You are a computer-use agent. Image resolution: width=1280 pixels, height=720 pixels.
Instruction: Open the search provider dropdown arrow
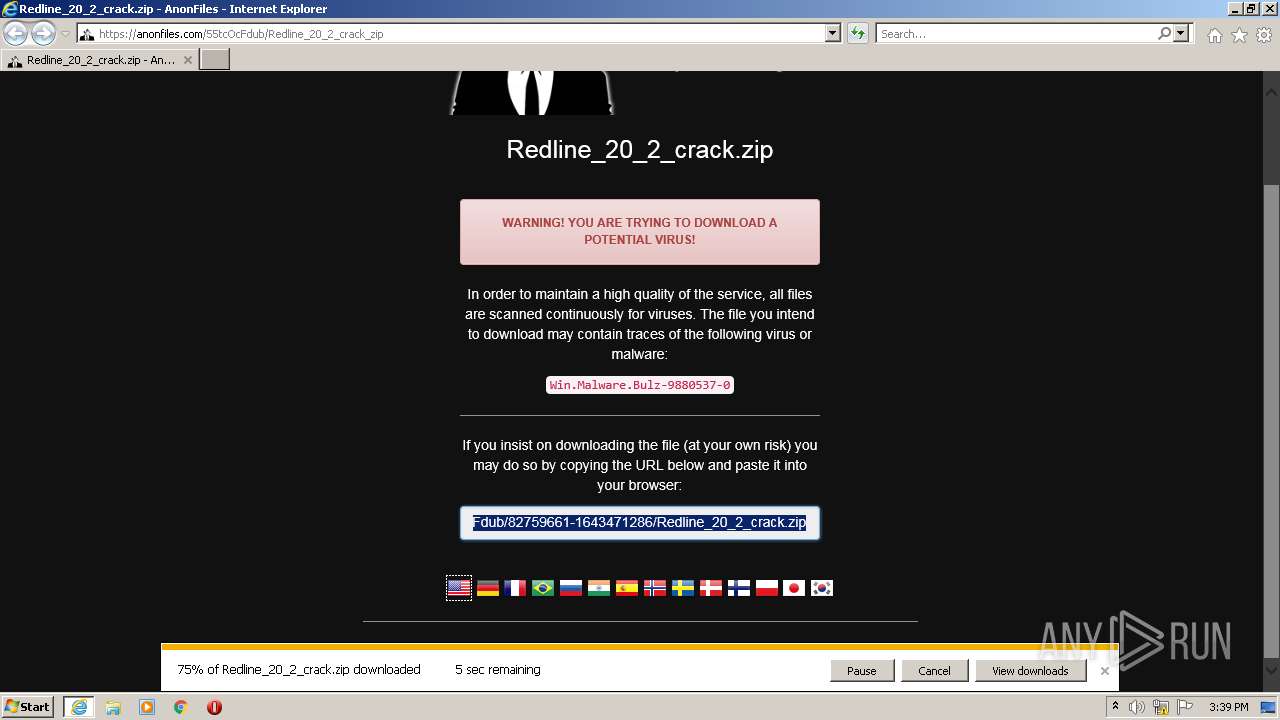coord(1181,34)
